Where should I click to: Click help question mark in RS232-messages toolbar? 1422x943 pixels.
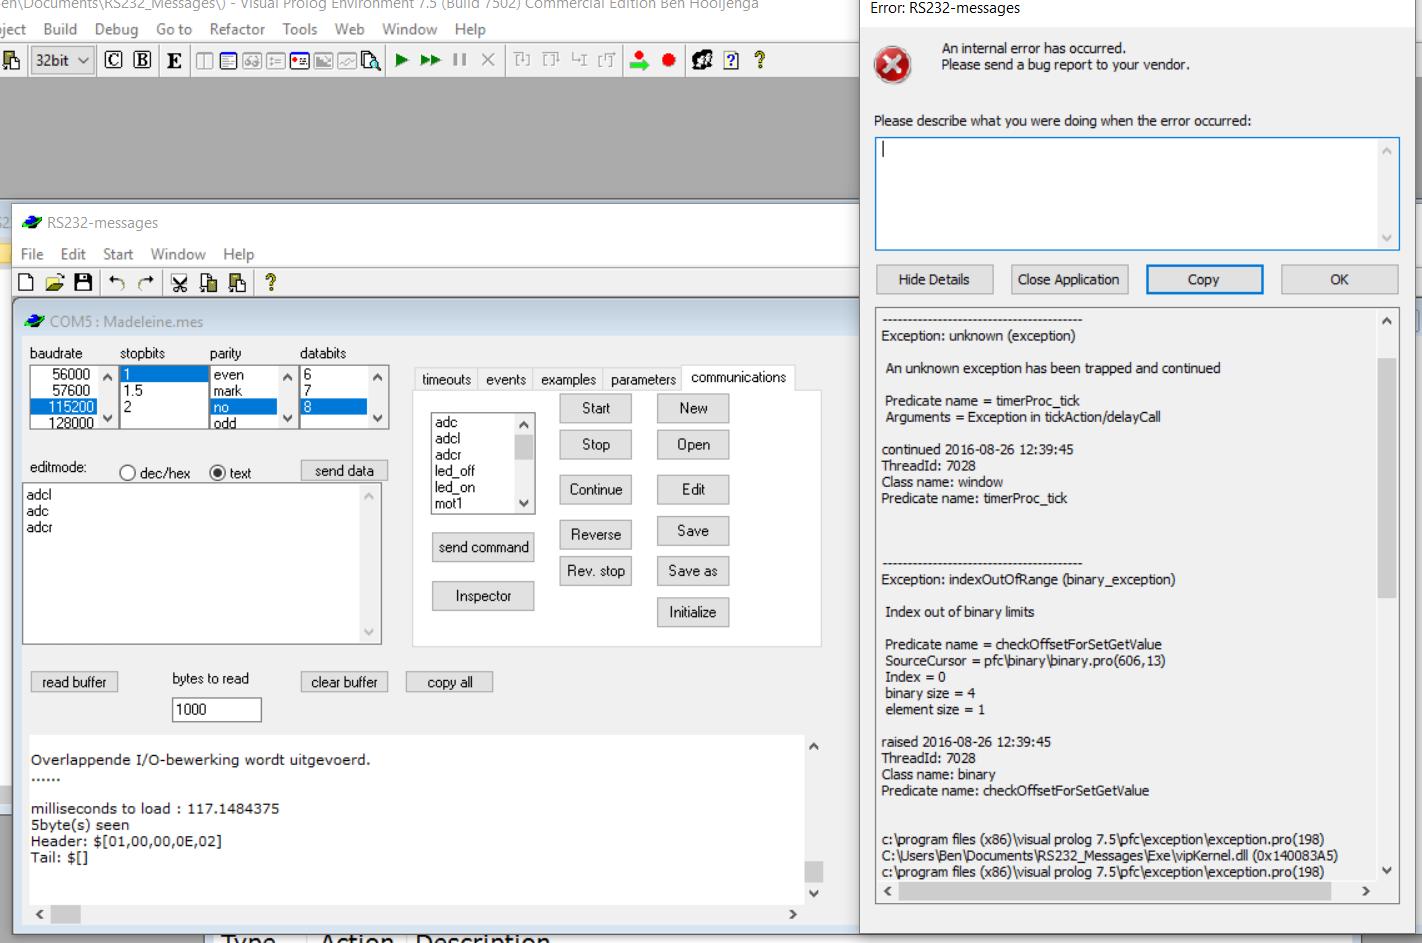click(x=271, y=283)
